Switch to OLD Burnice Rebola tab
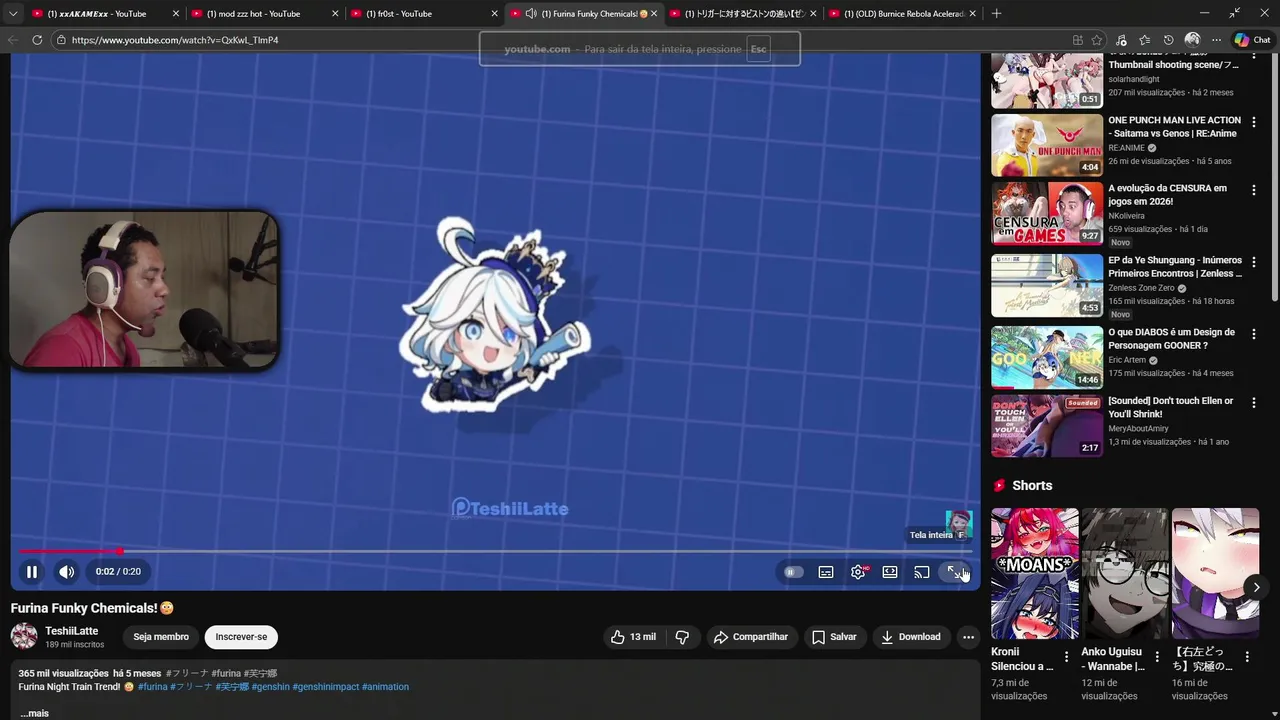Viewport: 1280px width, 720px height. click(x=902, y=14)
